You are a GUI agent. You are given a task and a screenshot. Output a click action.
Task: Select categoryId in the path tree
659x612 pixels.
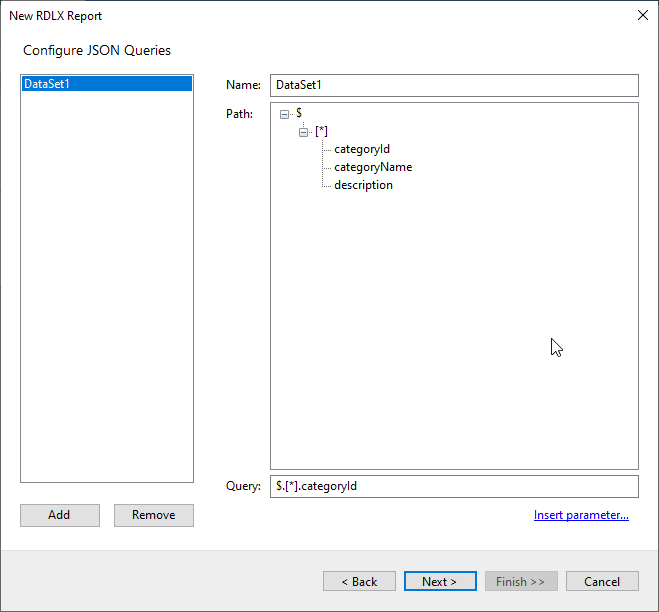pyautogui.click(x=362, y=149)
